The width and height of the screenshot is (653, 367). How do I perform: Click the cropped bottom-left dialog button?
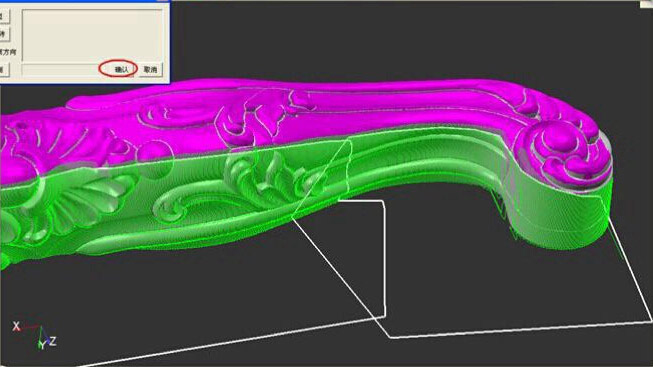[4, 69]
